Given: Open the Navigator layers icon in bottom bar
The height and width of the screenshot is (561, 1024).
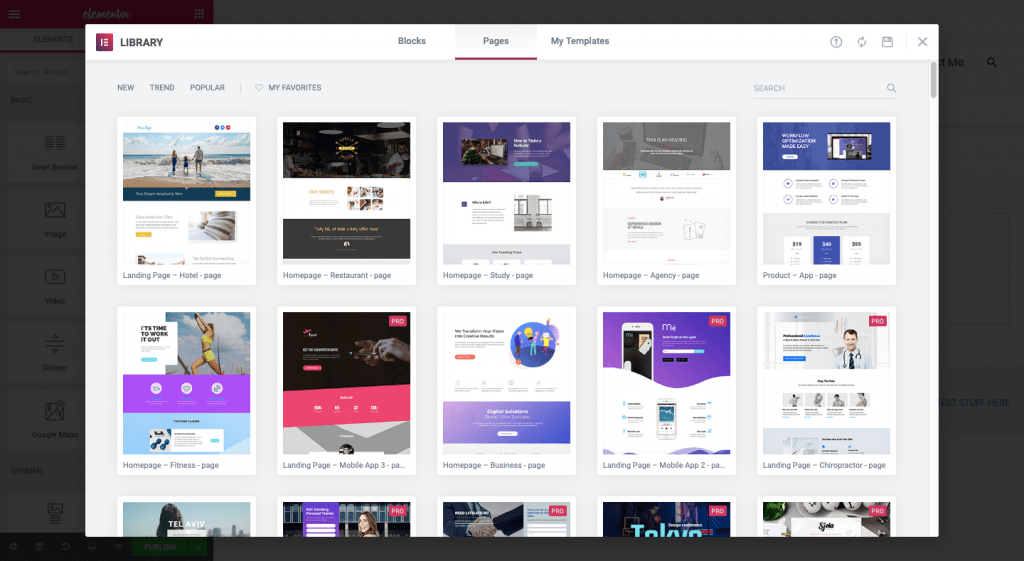Looking at the screenshot, I should coord(39,547).
